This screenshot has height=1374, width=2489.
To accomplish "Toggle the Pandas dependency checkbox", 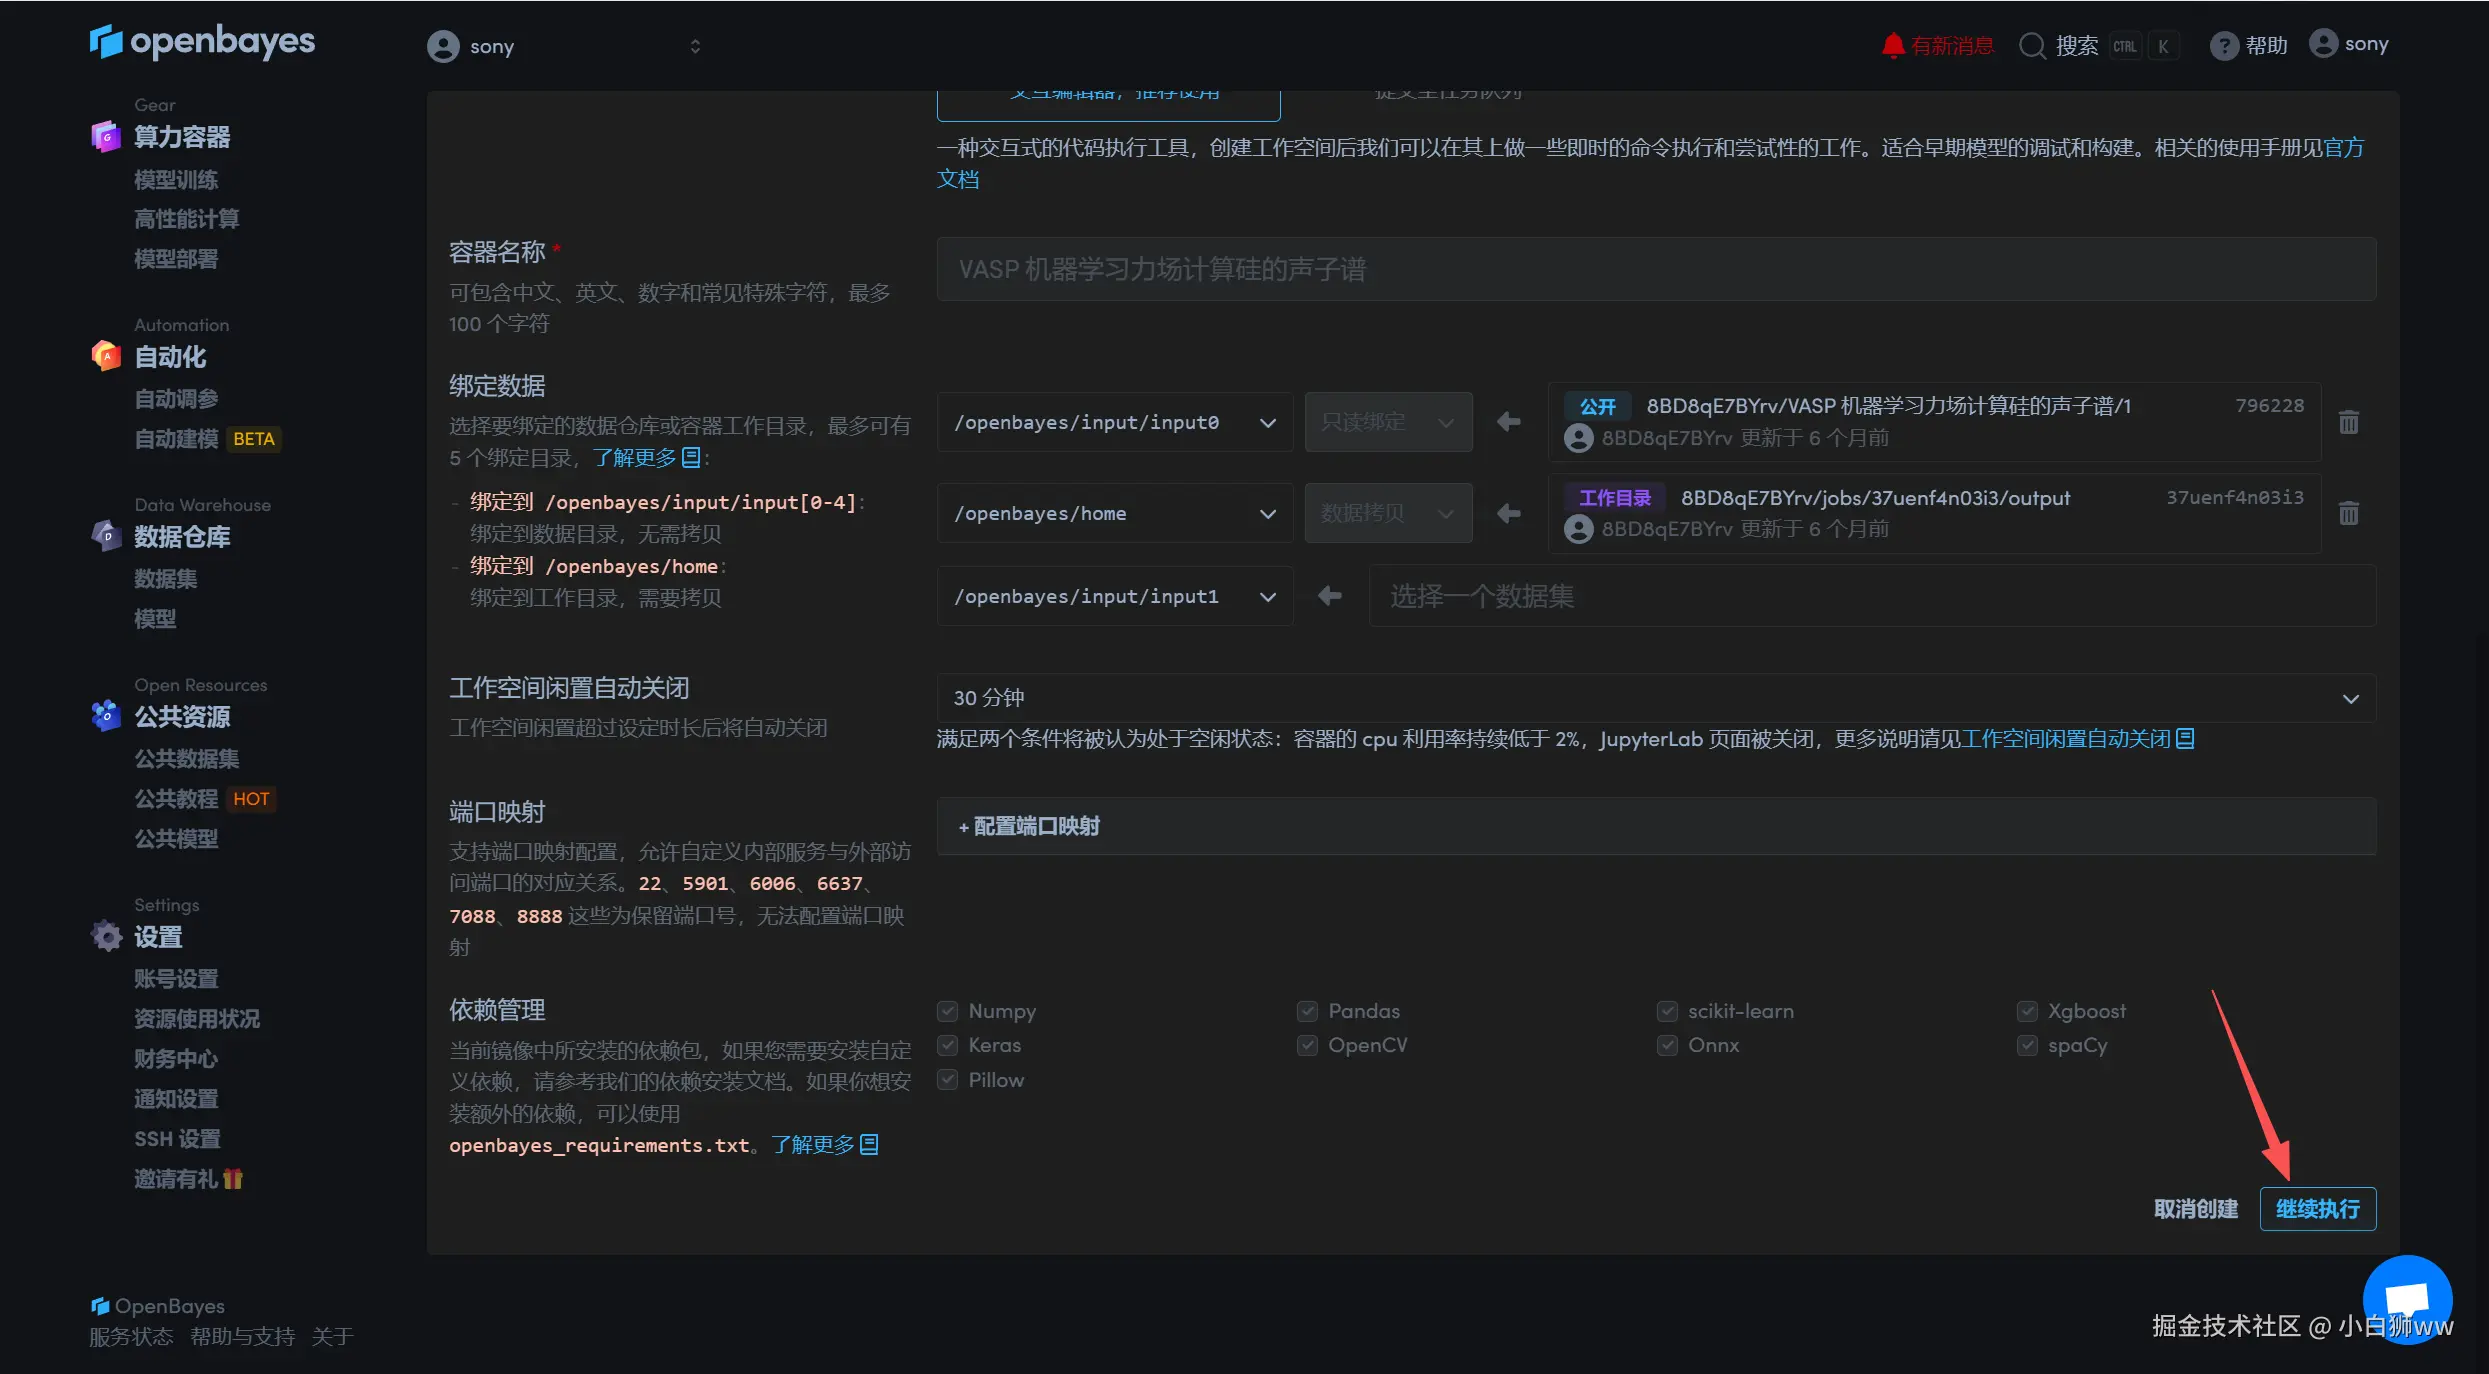I will coord(1307,1011).
